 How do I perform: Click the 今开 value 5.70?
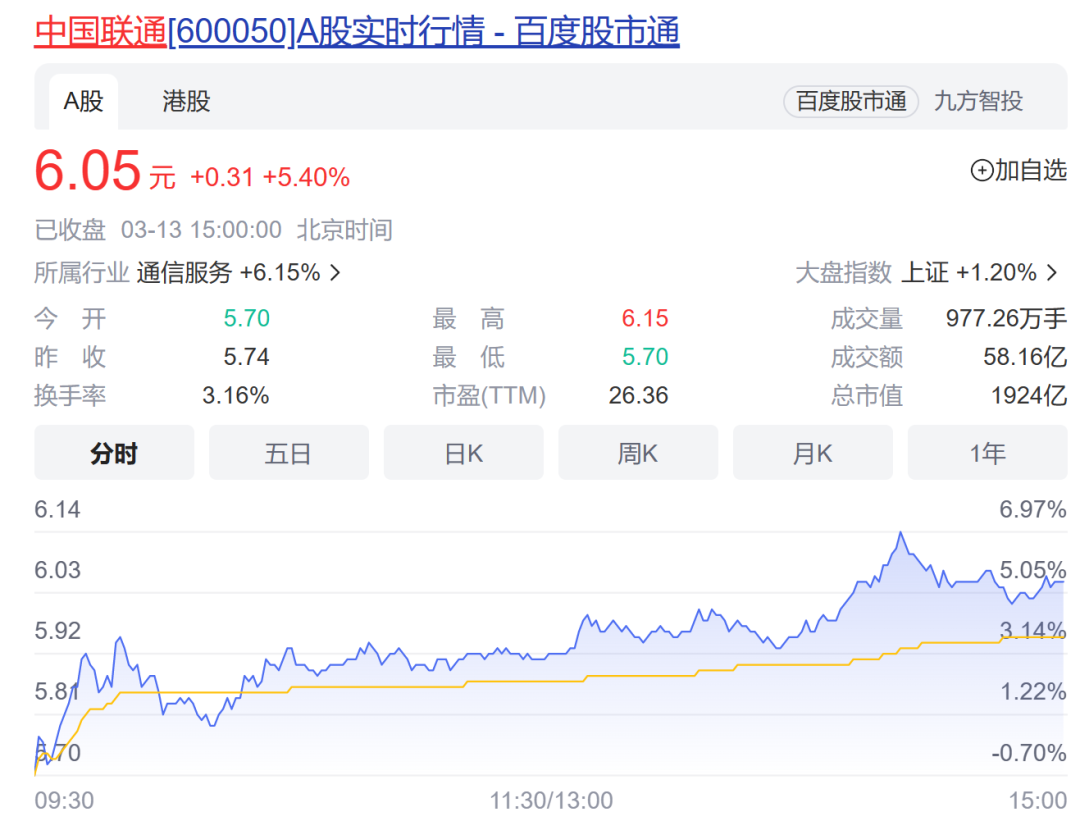(247, 318)
